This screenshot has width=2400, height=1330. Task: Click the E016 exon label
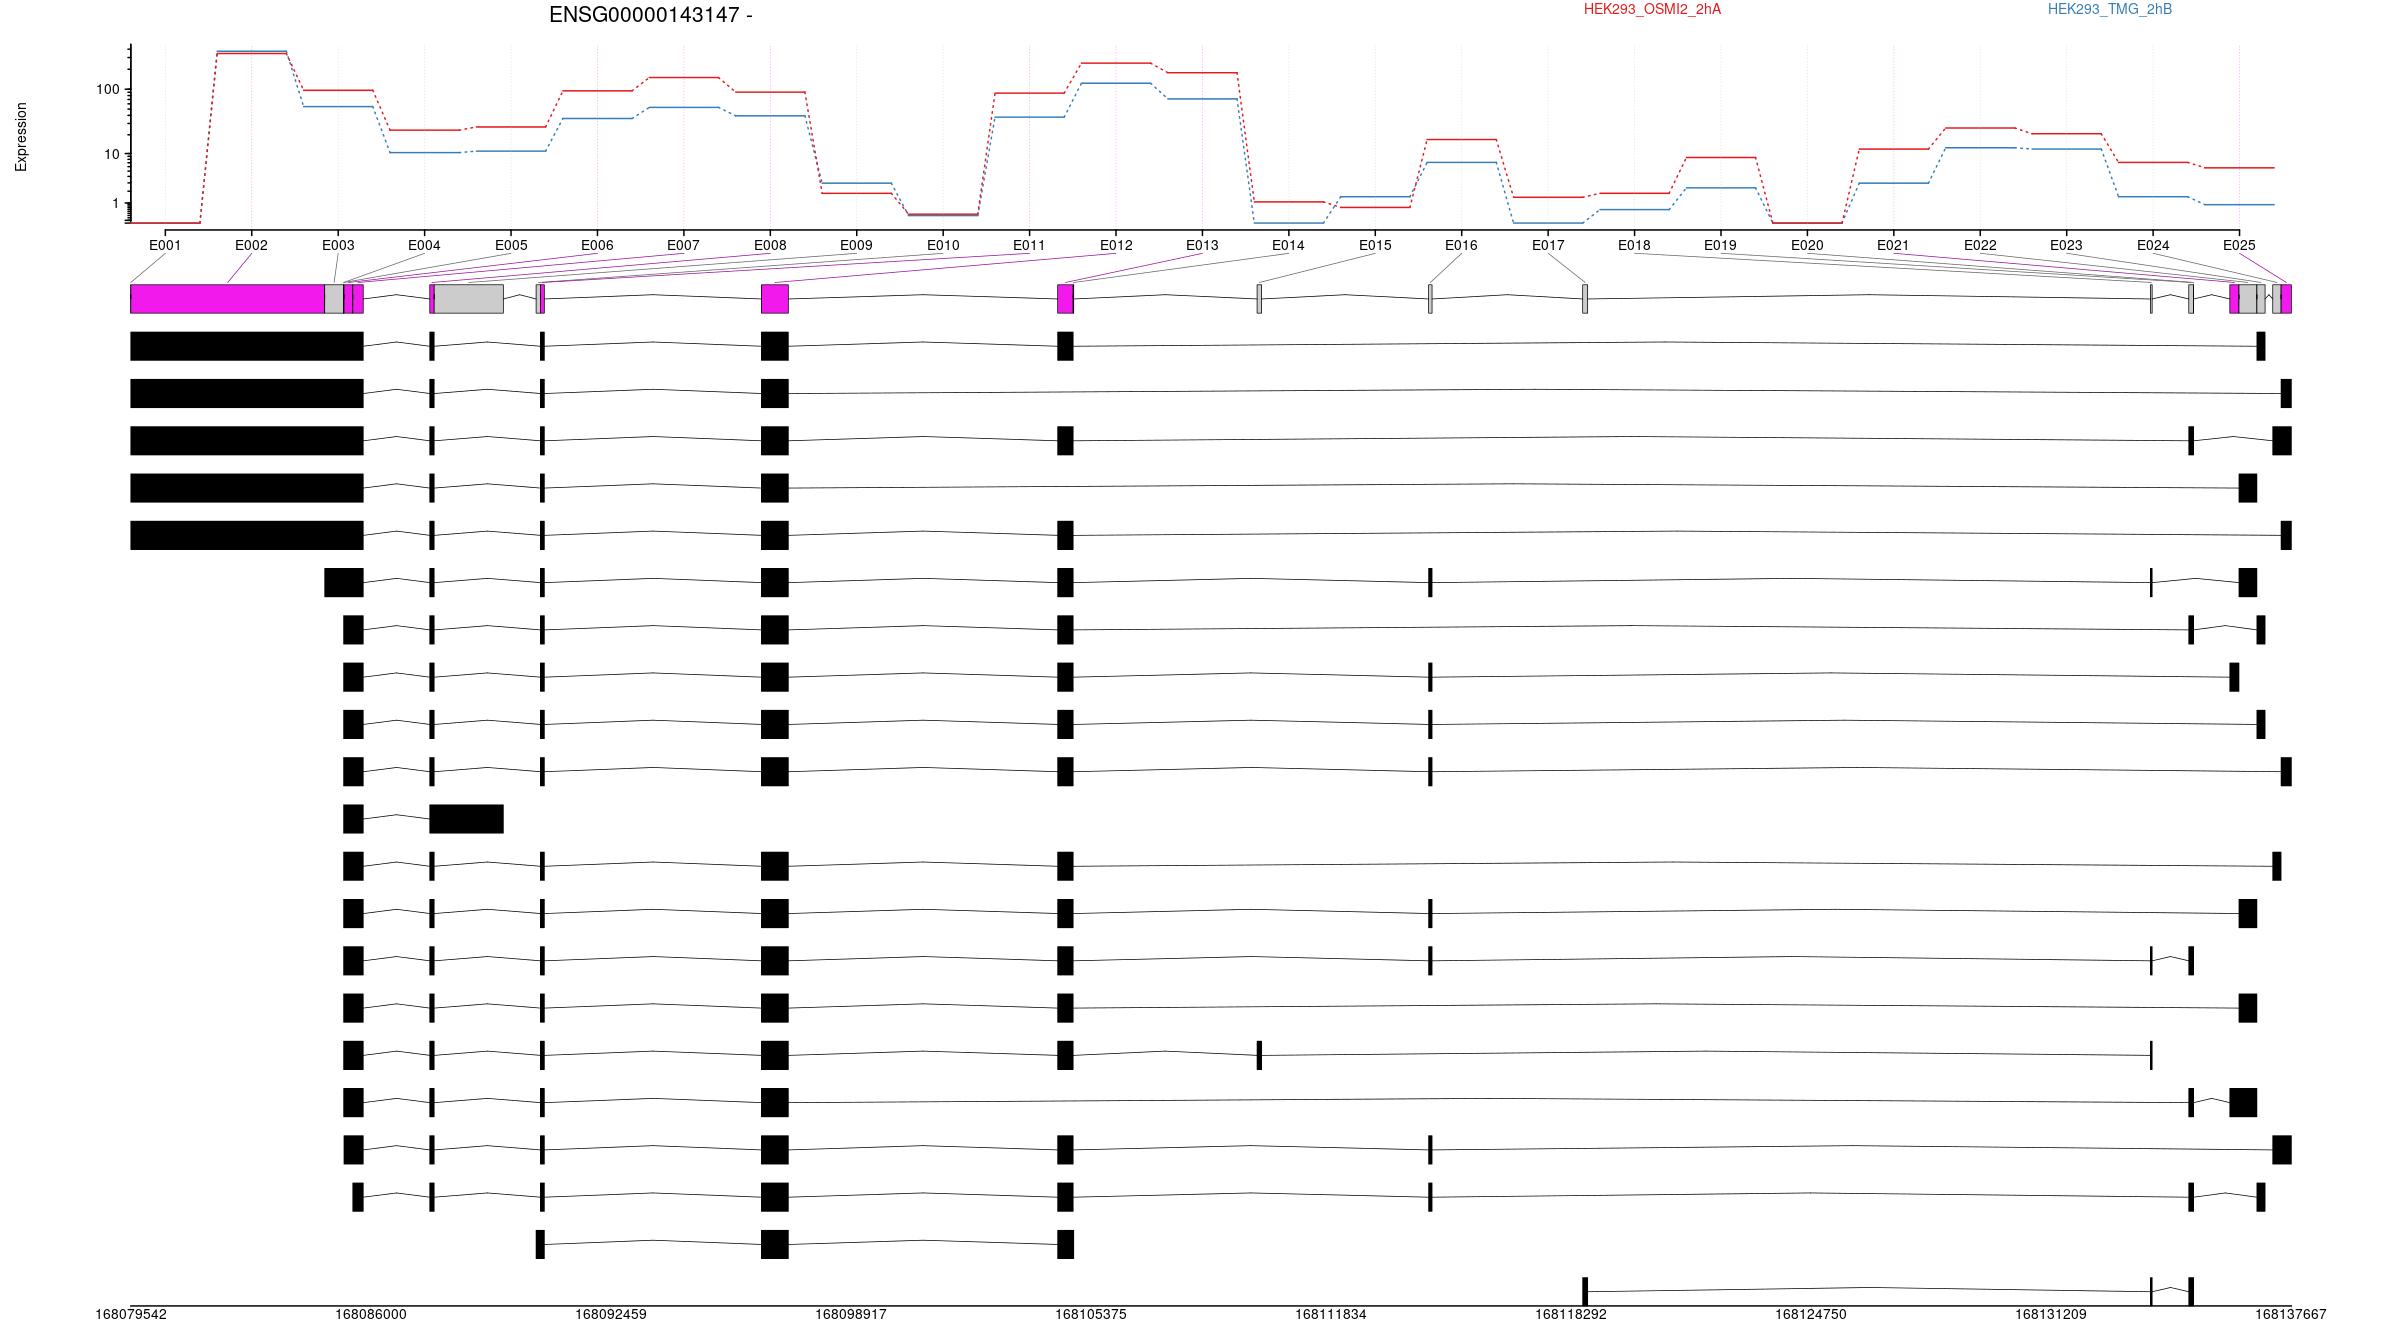point(1461,245)
